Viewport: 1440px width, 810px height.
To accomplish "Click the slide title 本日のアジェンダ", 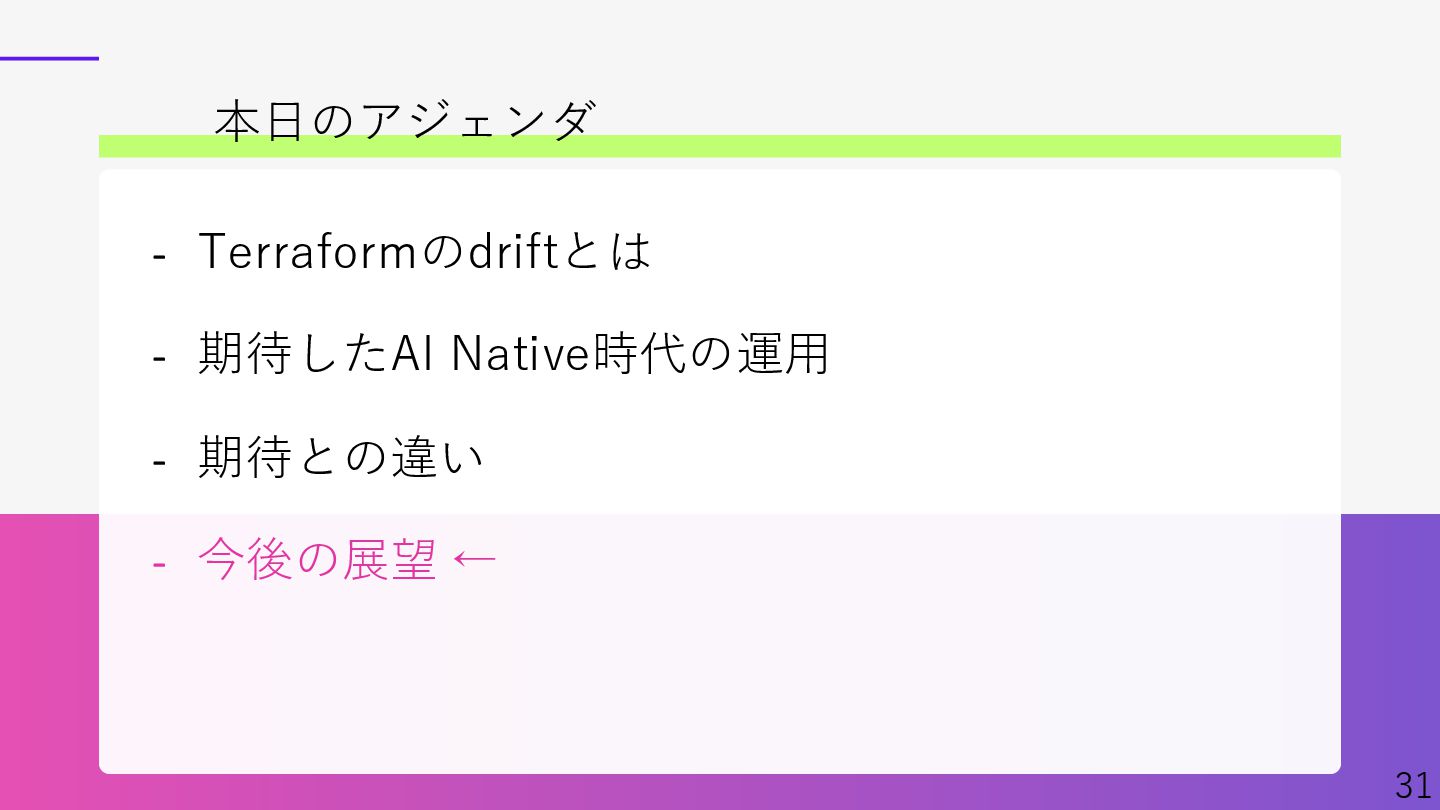I will click(x=405, y=121).
